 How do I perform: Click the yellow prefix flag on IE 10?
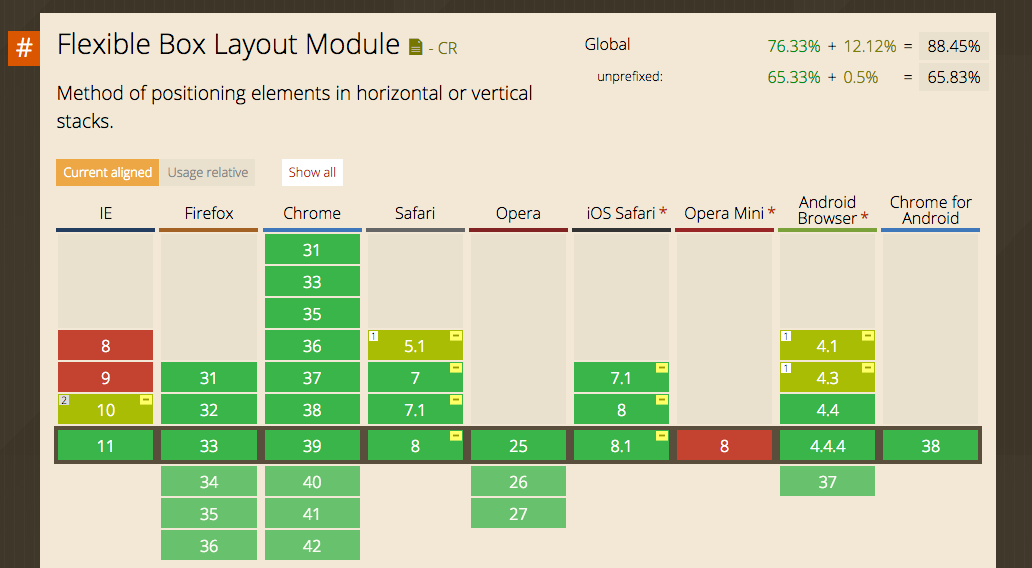pos(146,400)
